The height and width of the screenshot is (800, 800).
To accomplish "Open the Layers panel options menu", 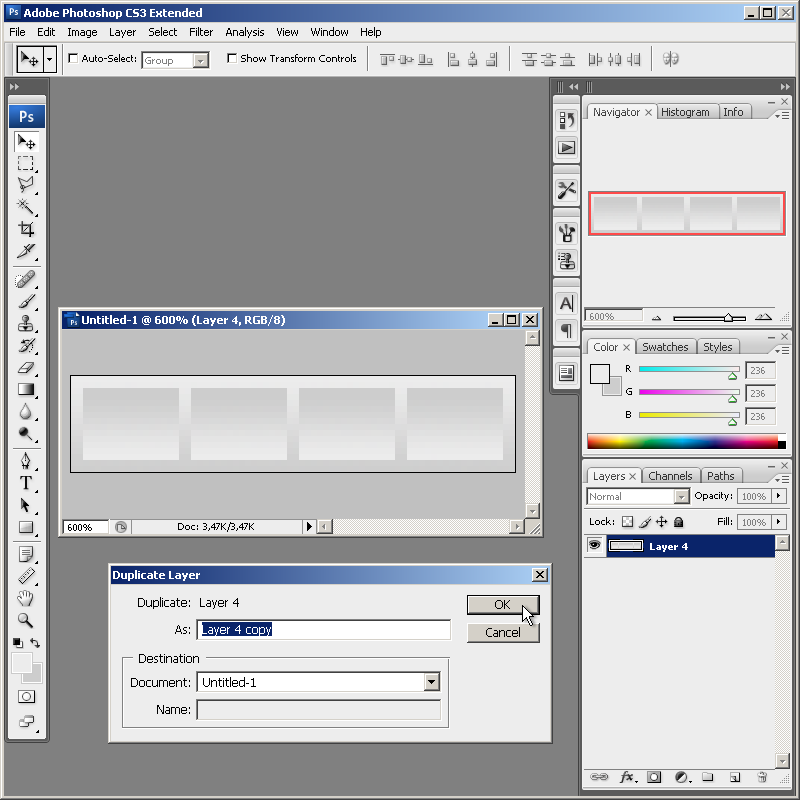I will point(782,480).
